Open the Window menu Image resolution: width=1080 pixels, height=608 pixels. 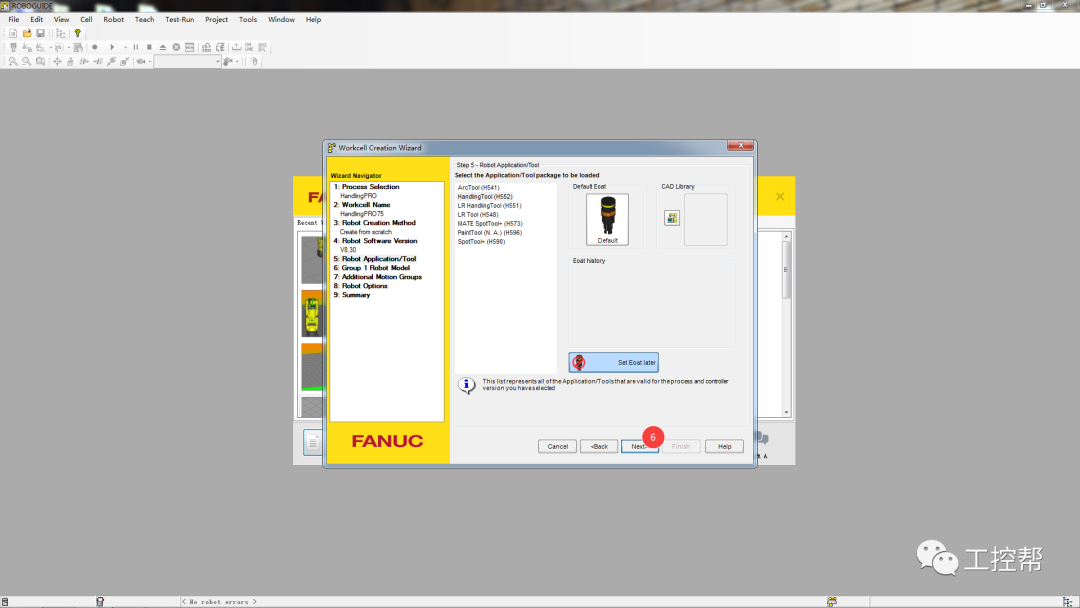(281, 19)
